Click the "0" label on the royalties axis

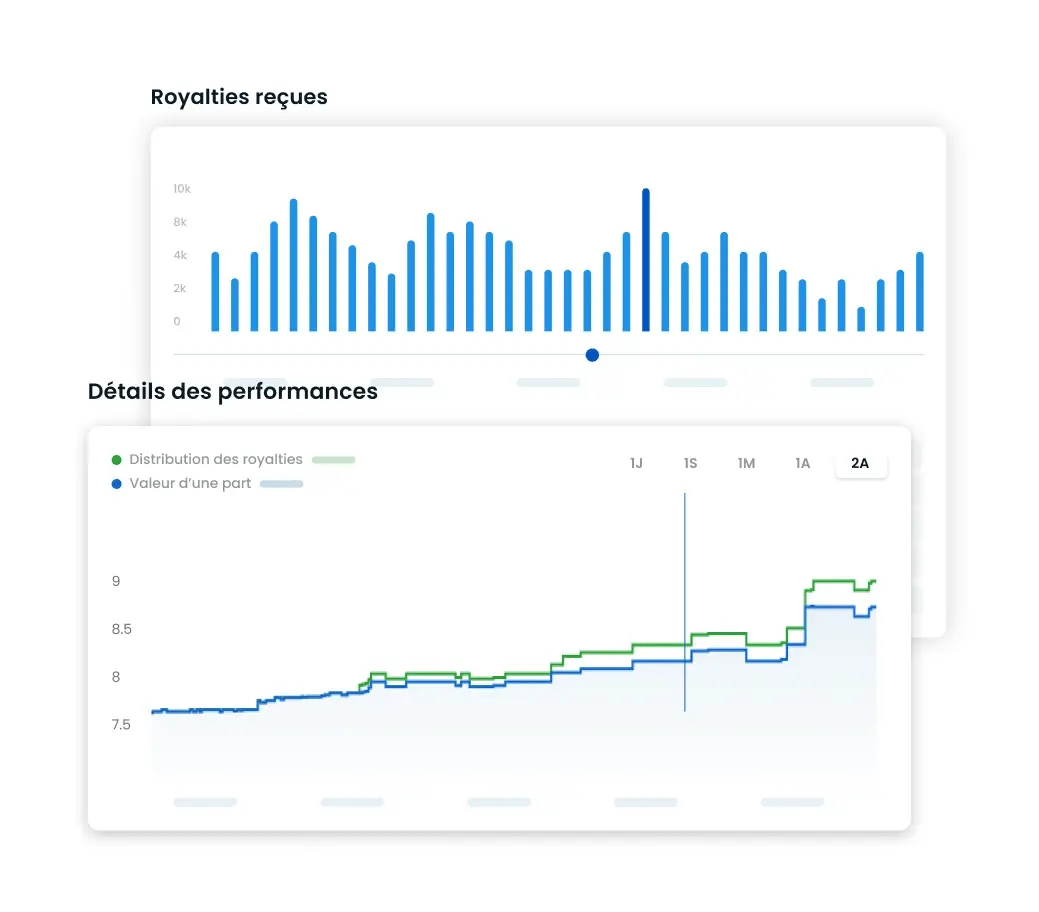click(177, 321)
